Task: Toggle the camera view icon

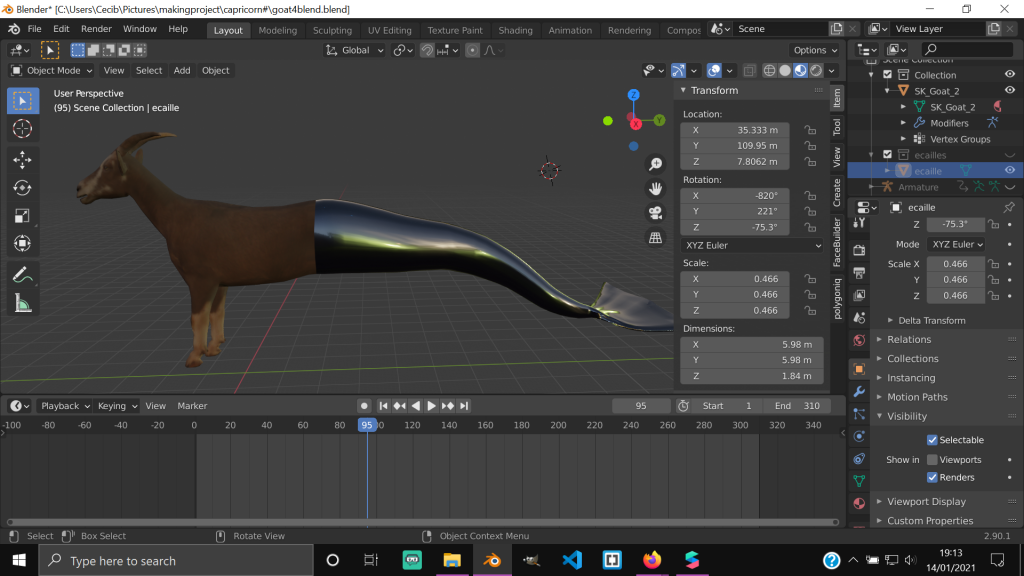Action: [x=656, y=212]
